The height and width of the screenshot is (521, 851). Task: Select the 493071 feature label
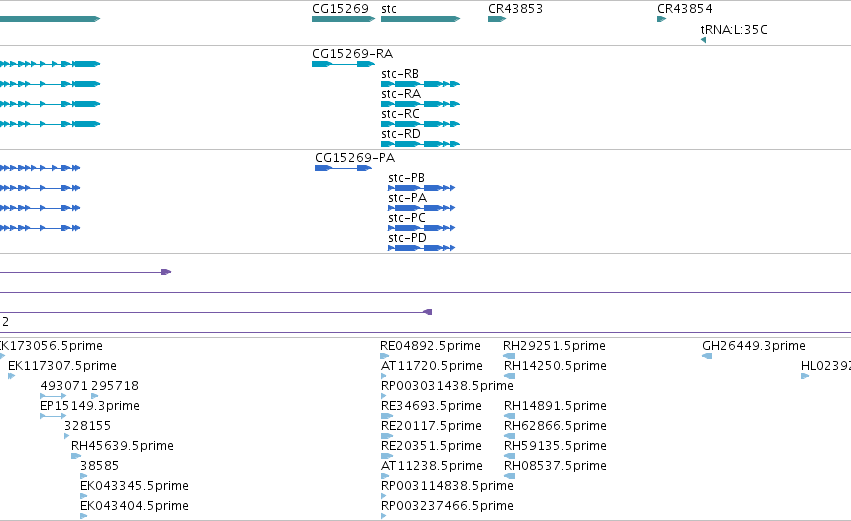tap(63, 386)
